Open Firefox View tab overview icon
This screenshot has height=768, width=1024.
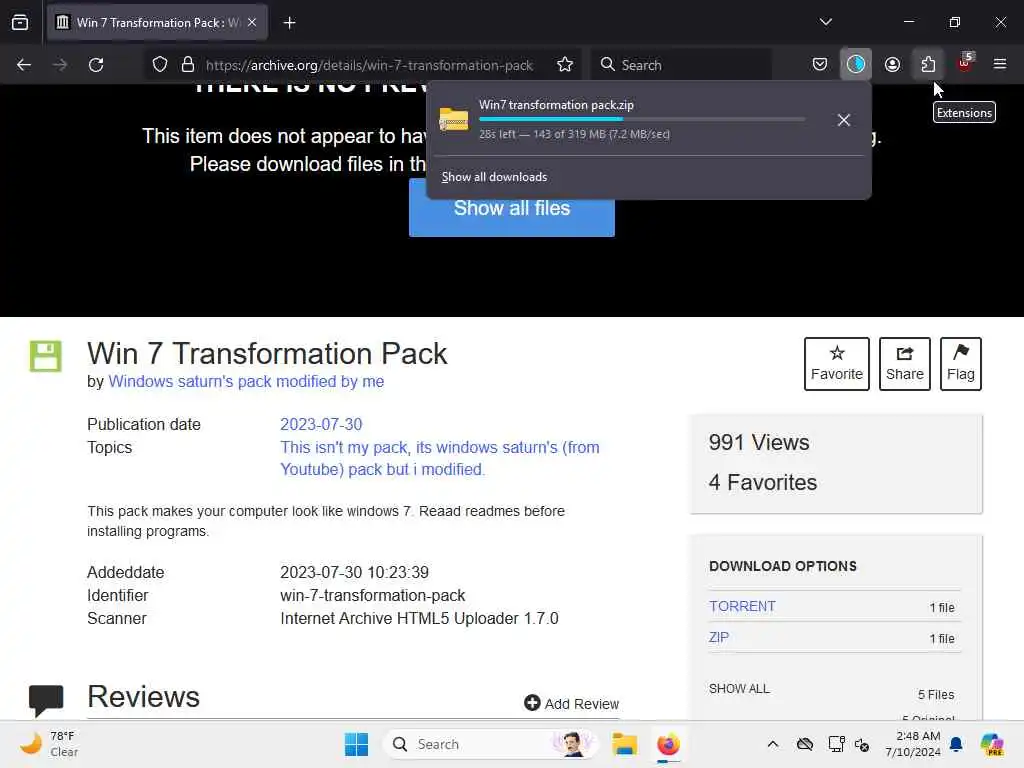click(20, 23)
